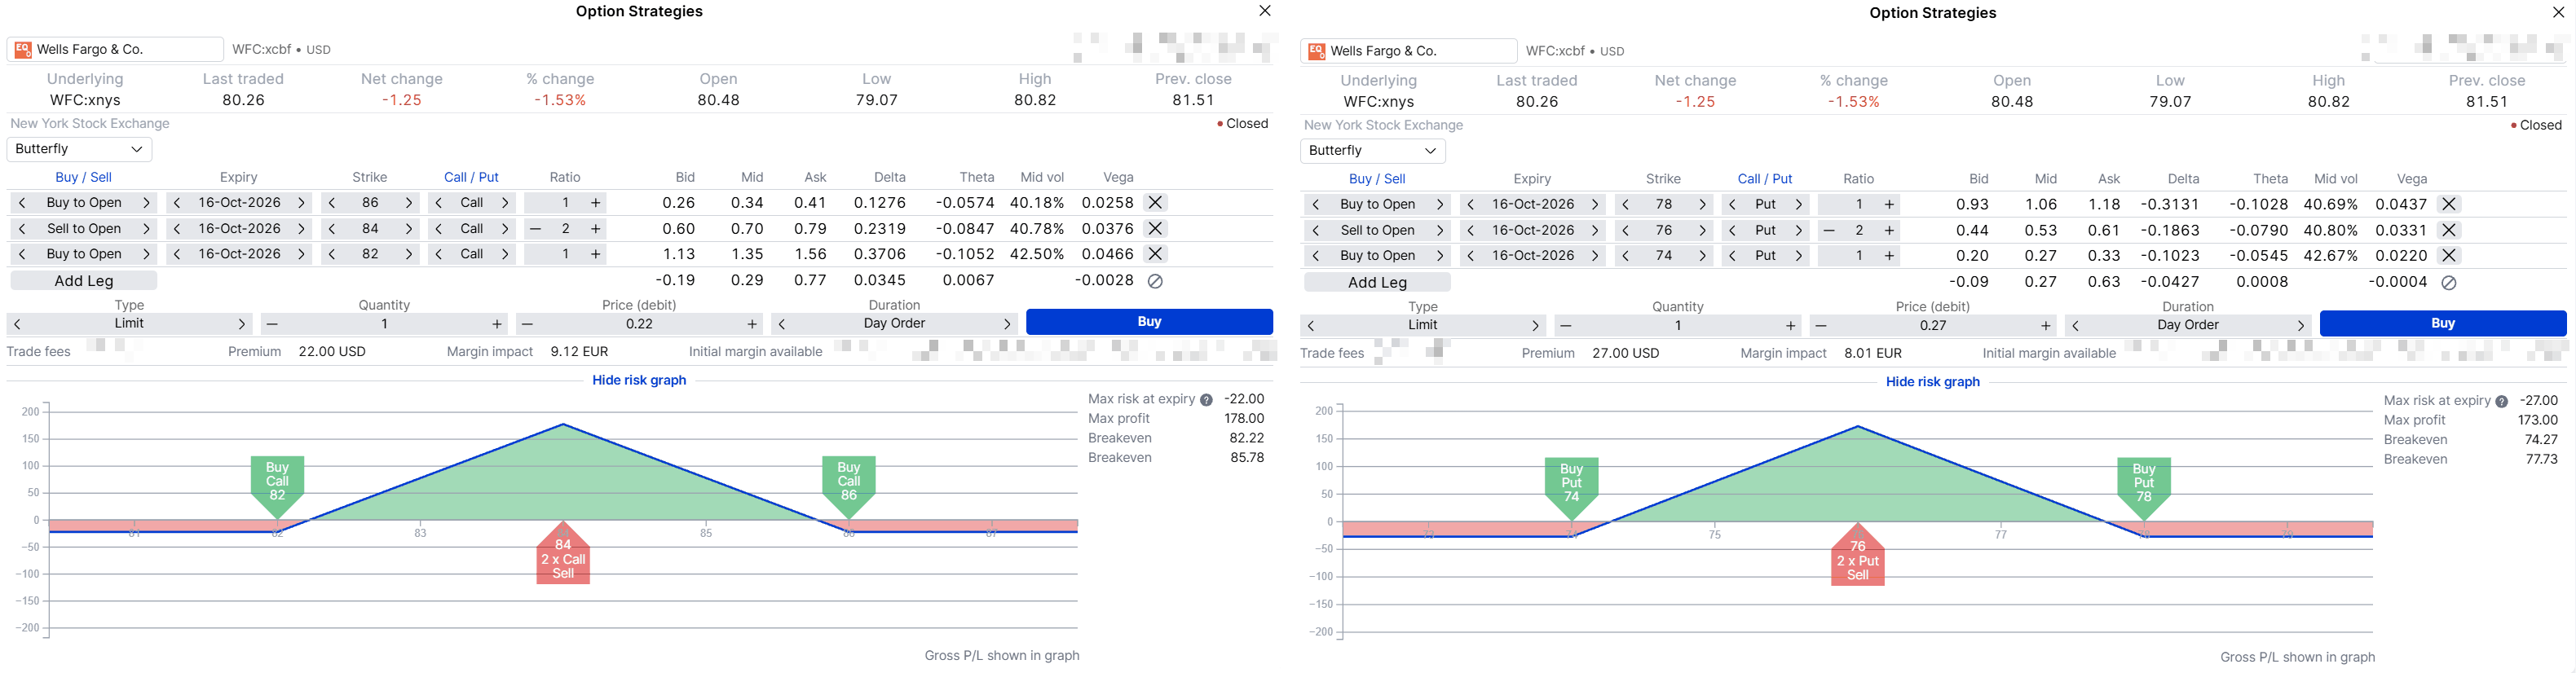Viewport: 2576px width, 673px height.
Task: Open max risk help icon in left panel
Action: pyautogui.click(x=1206, y=400)
